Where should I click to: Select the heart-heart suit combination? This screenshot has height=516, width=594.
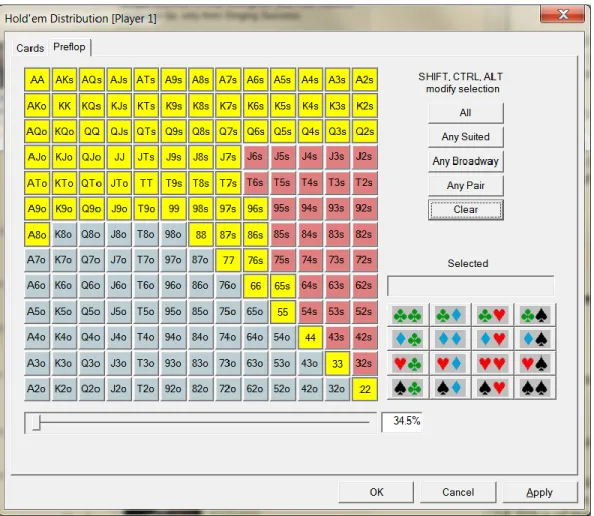pos(492,363)
